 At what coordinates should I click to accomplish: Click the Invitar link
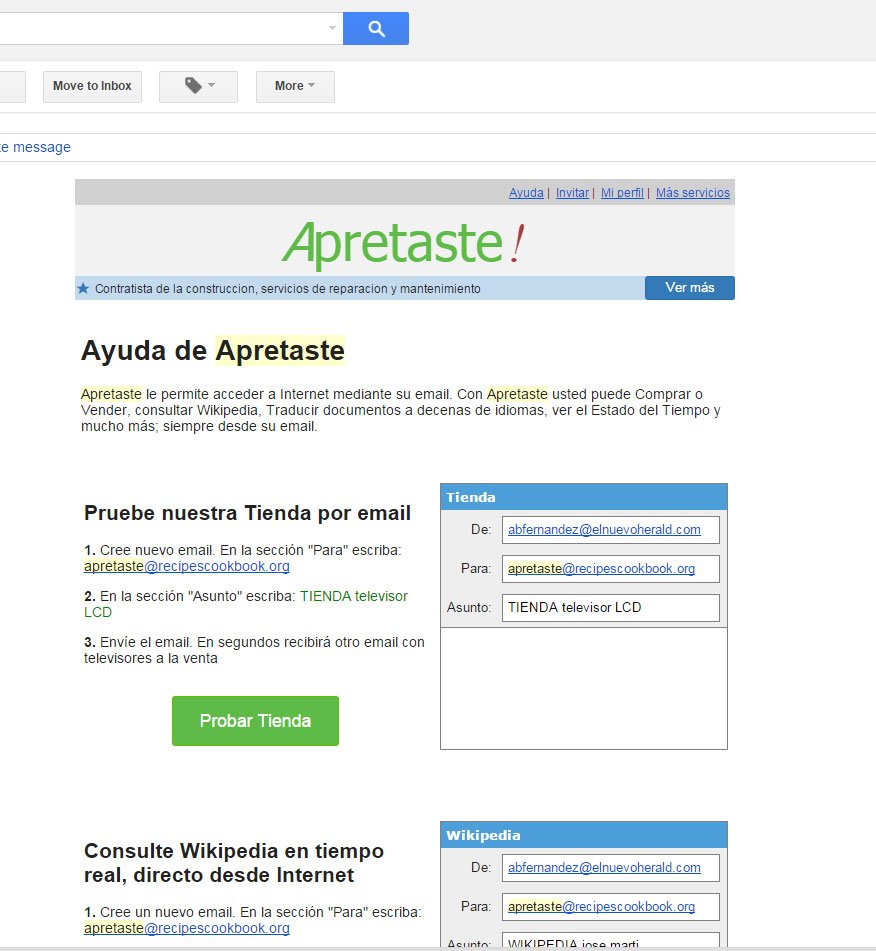tap(572, 192)
